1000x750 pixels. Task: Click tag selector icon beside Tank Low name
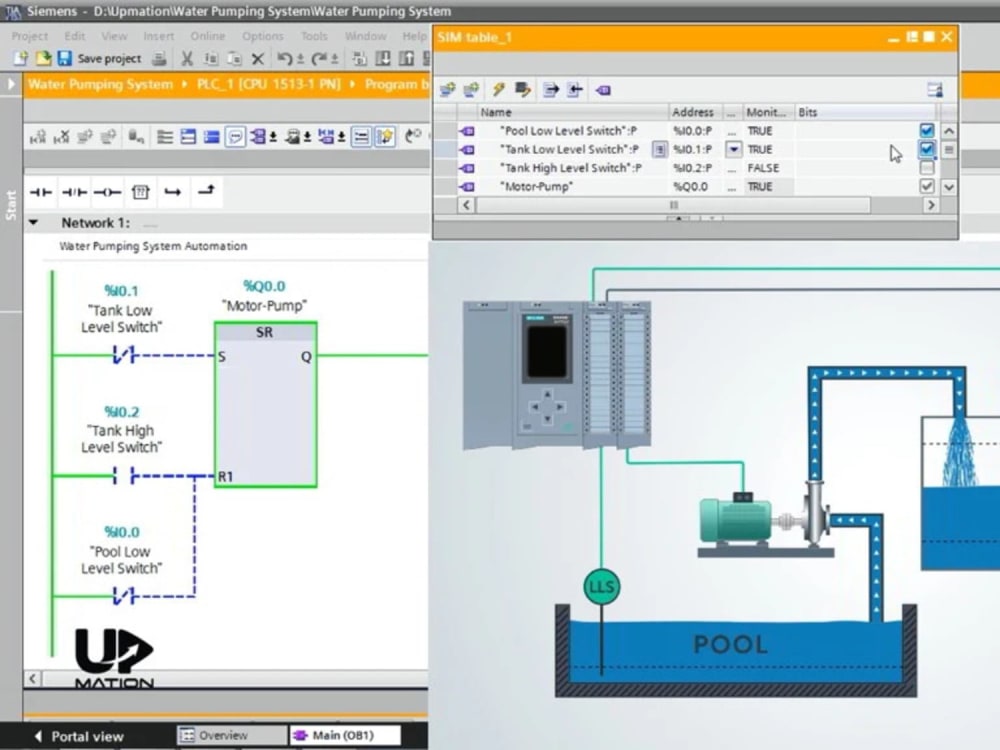pyautogui.click(x=659, y=149)
